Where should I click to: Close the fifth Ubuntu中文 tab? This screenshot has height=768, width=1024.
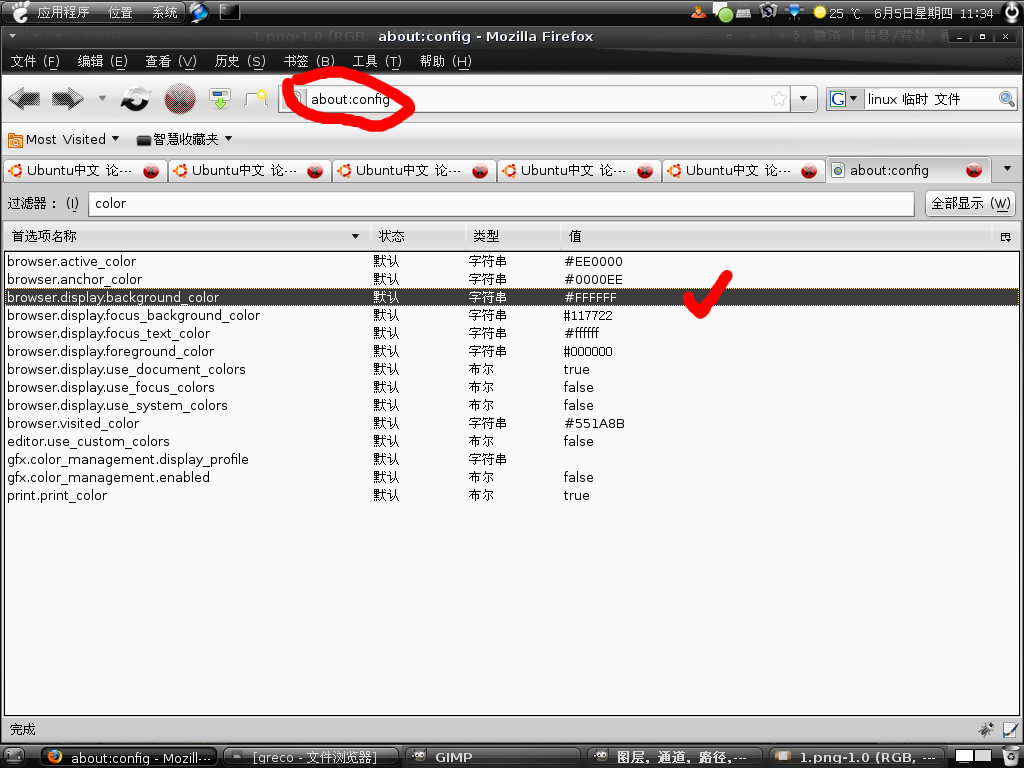[809, 171]
